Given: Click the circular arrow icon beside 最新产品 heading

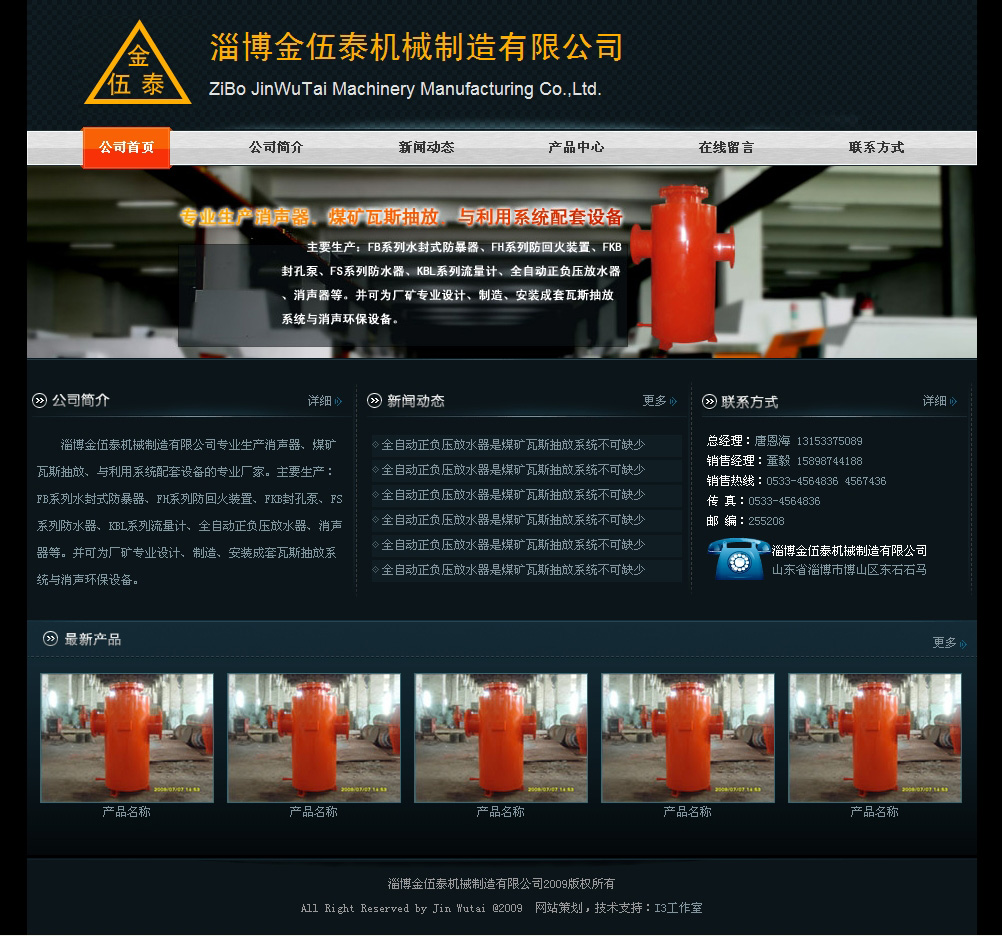Looking at the screenshot, I should tap(50, 638).
